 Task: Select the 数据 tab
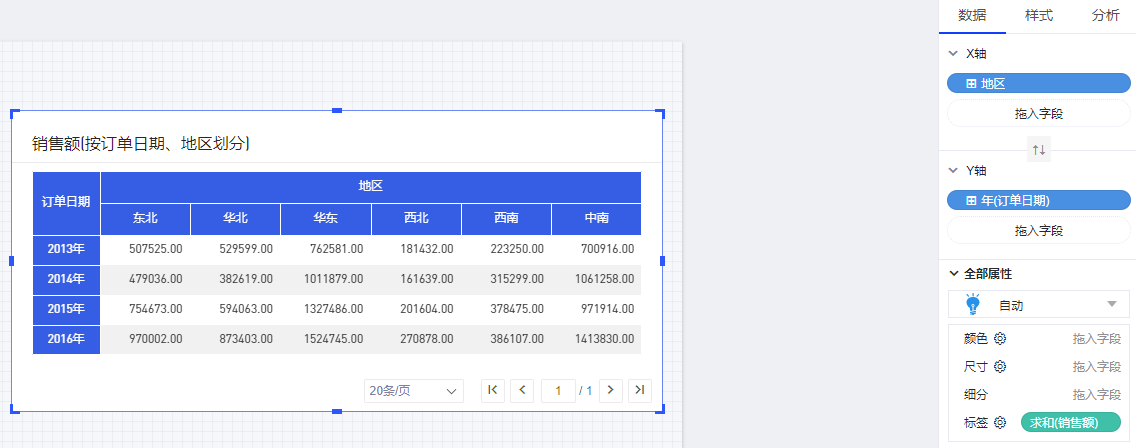click(x=972, y=16)
